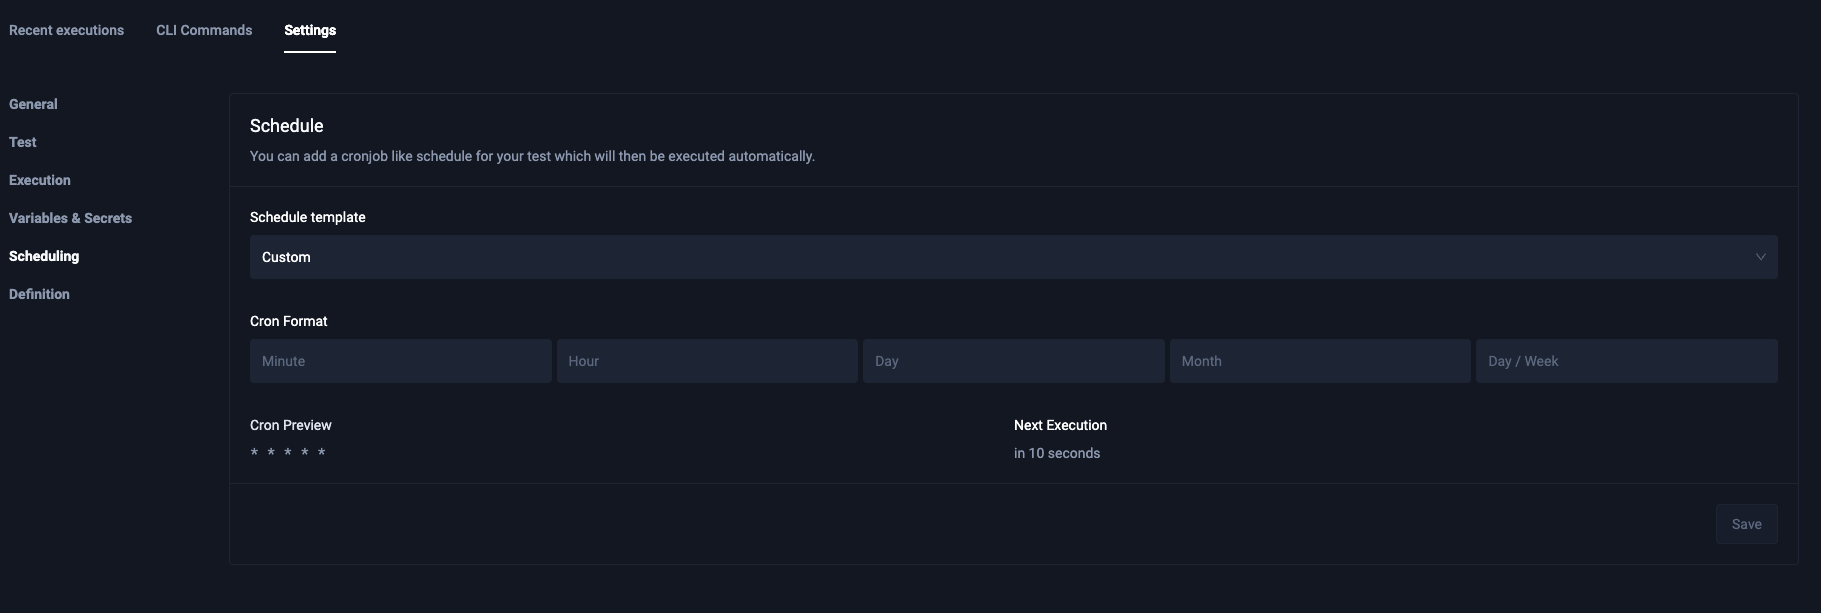Click the Schedule section heading
Viewport: 1821px width, 613px height.
tap(287, 126)
